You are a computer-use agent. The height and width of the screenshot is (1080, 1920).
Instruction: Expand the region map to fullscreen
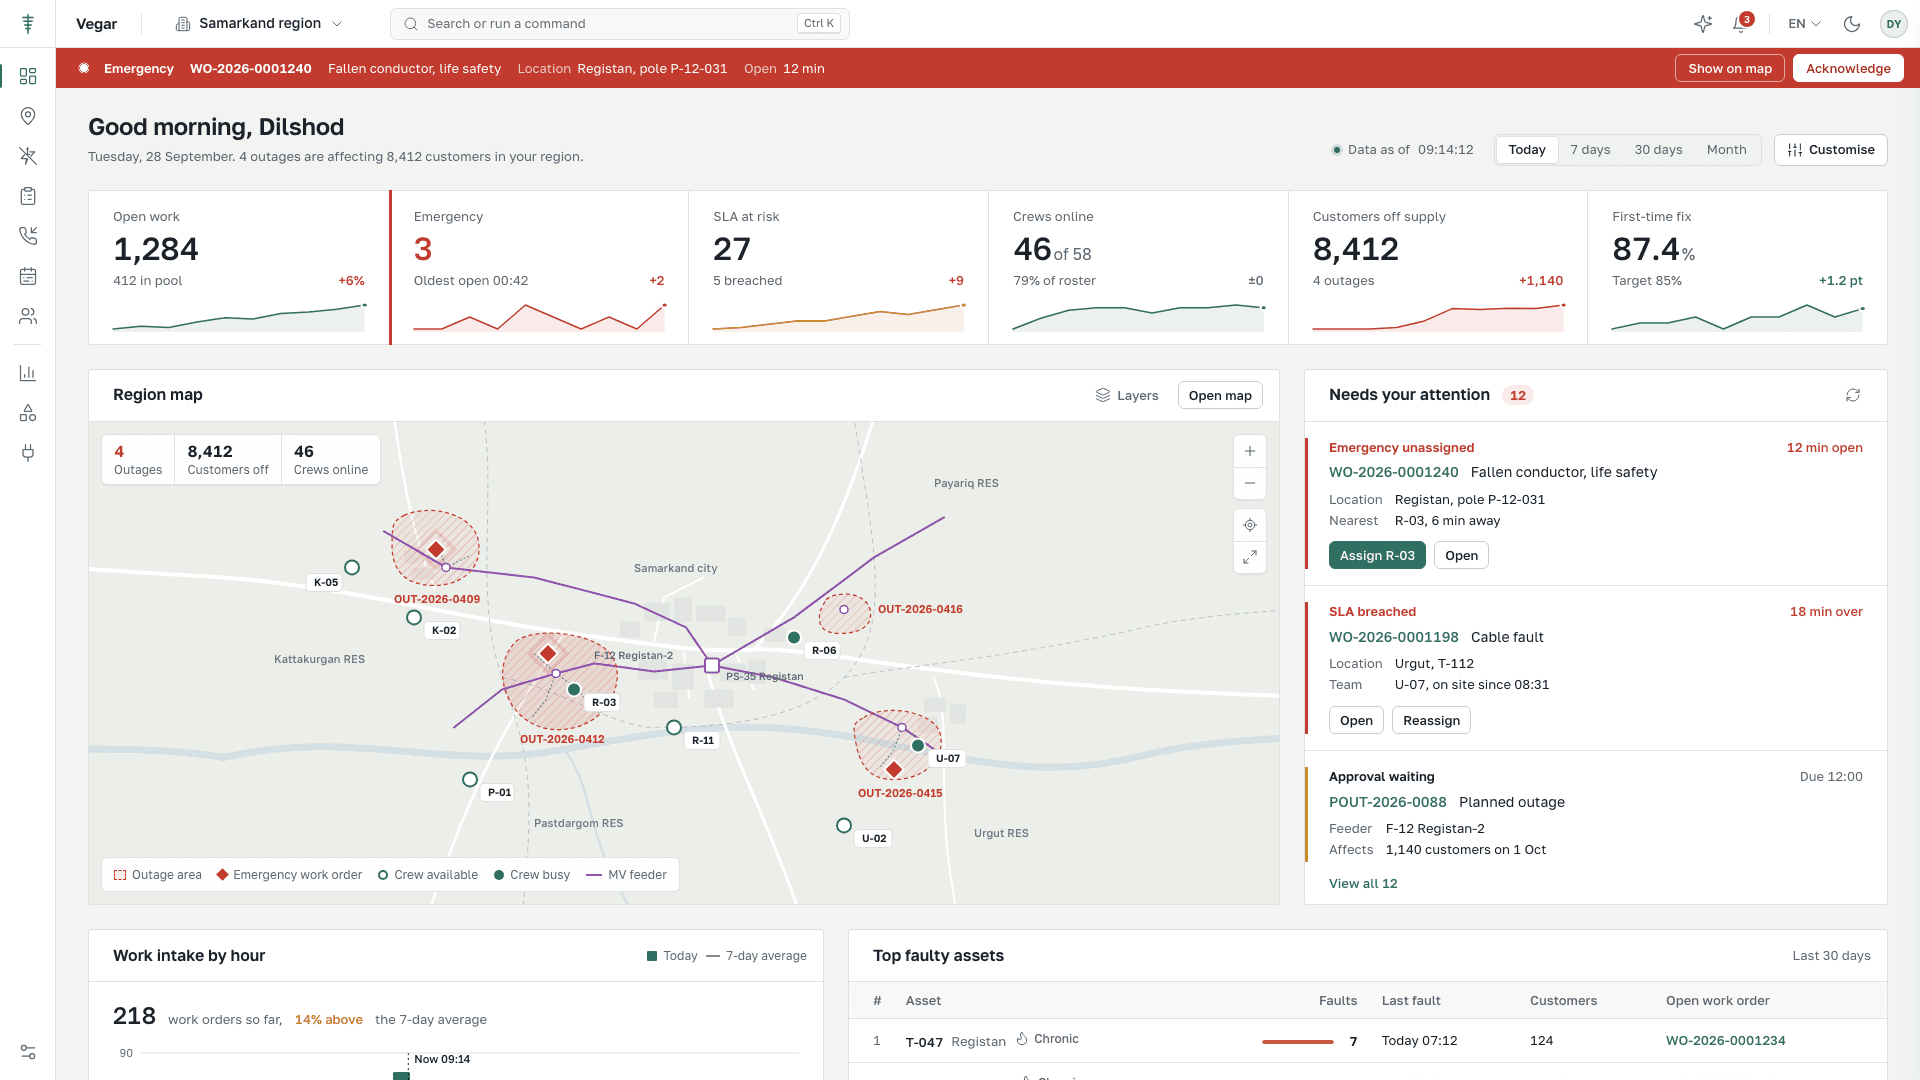(1250, 557)
